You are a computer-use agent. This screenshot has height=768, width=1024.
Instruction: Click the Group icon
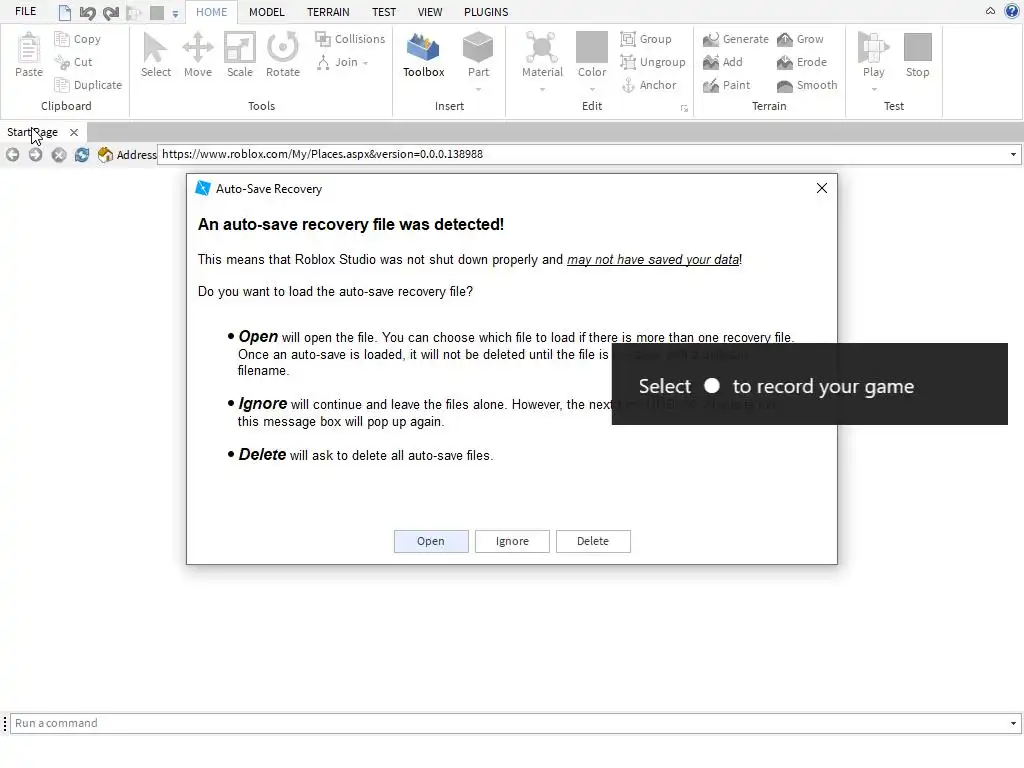(x=628, y=39)
